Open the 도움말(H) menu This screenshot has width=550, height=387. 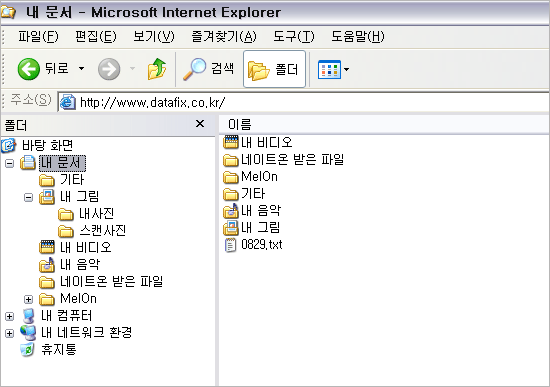pos(358,36)
